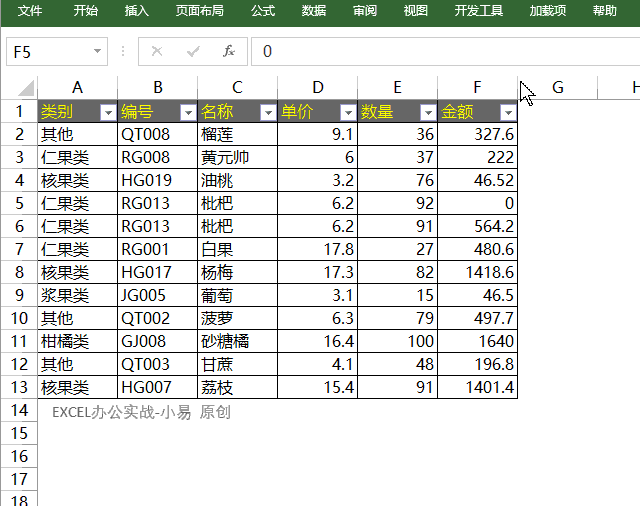Image resolution: width=640 pixels, height=506 pixels.
Task: Select cell with amount 564.2
Action: point(478,226)
